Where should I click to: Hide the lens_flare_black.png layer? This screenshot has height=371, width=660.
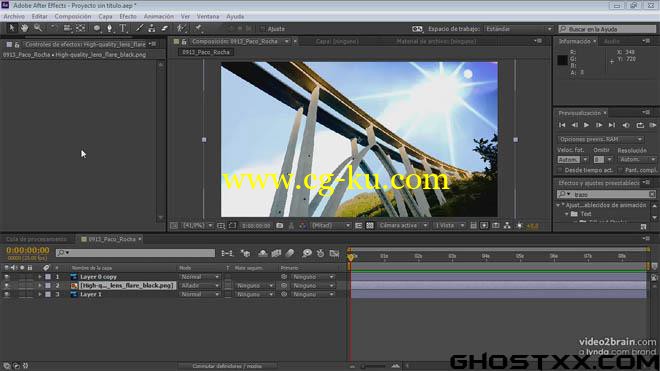point(6,286)
